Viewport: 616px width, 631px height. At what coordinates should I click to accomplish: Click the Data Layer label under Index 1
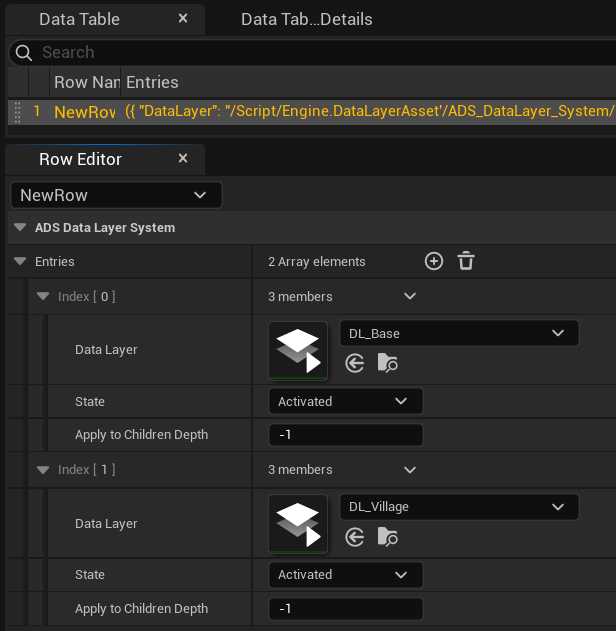pos(106,524)
